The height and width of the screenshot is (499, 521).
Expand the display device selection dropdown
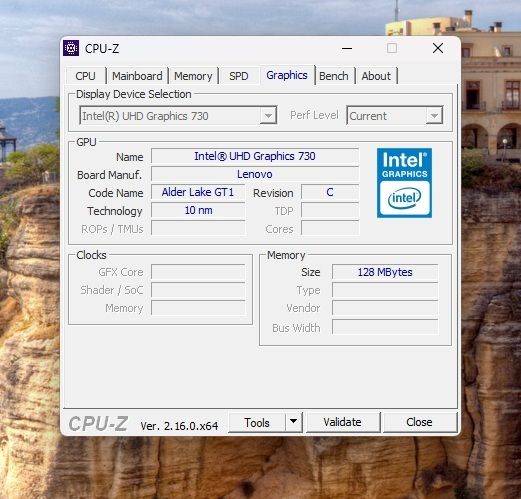[269, 116]
